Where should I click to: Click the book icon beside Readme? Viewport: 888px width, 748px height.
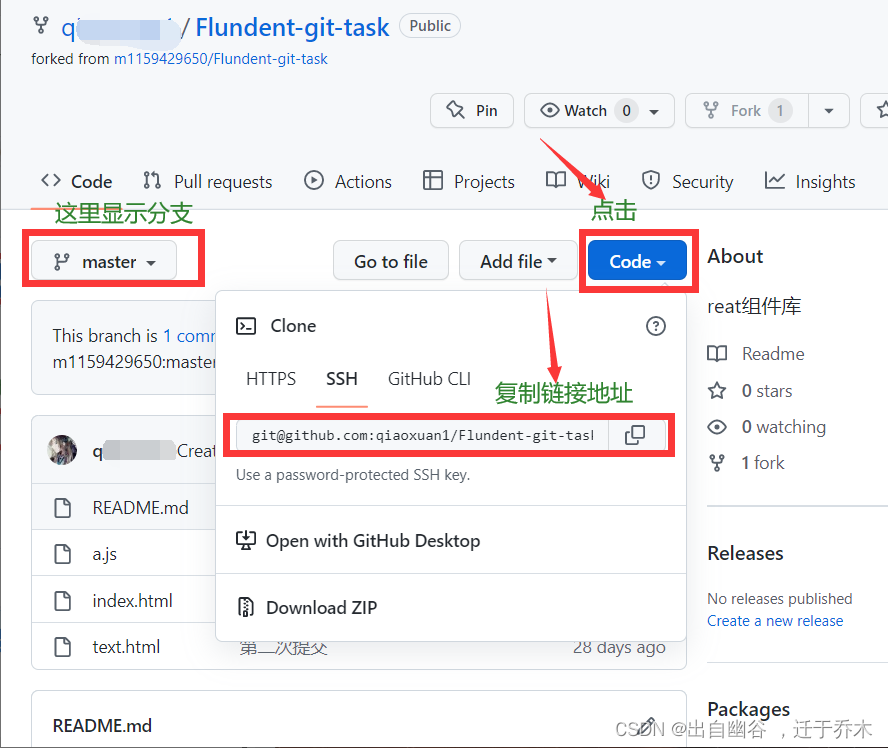coord(717,354)
